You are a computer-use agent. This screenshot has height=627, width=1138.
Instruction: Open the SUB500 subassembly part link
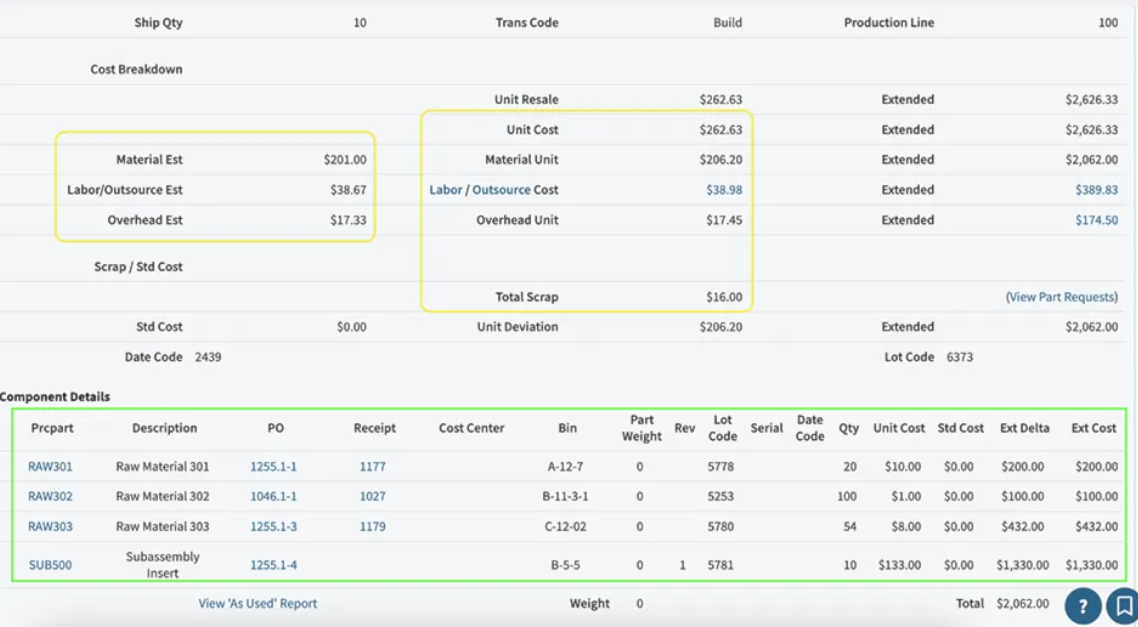click(x=50, y=565)
